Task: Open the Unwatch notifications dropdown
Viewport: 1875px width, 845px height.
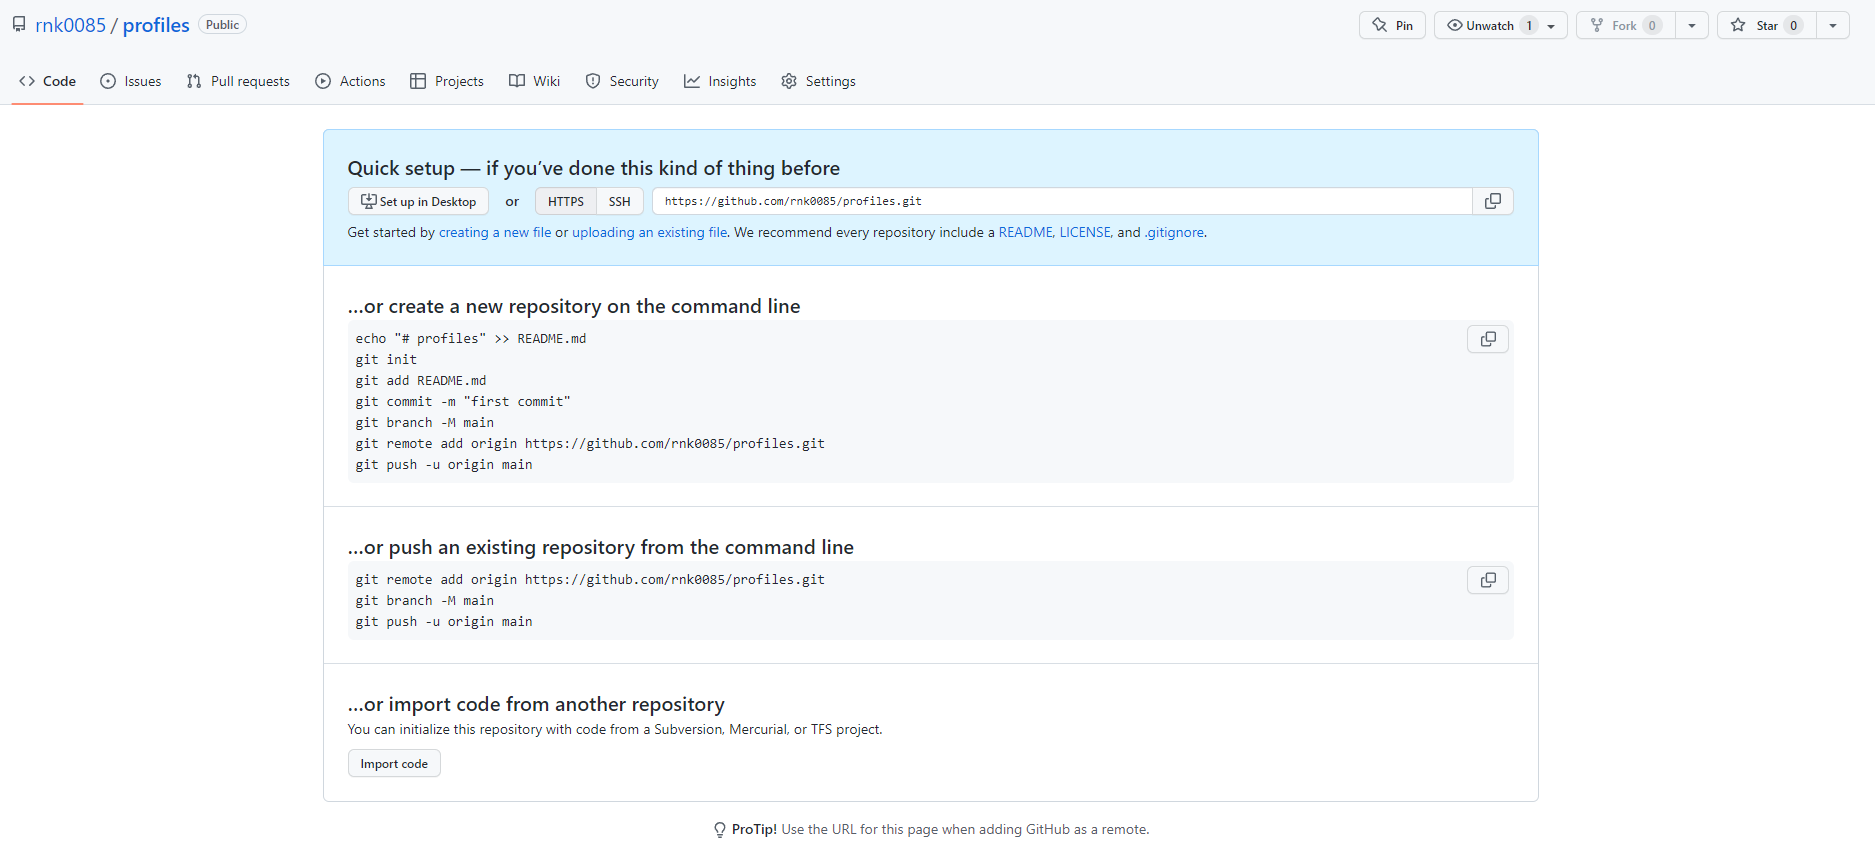Action: [x=1500, y=25]
